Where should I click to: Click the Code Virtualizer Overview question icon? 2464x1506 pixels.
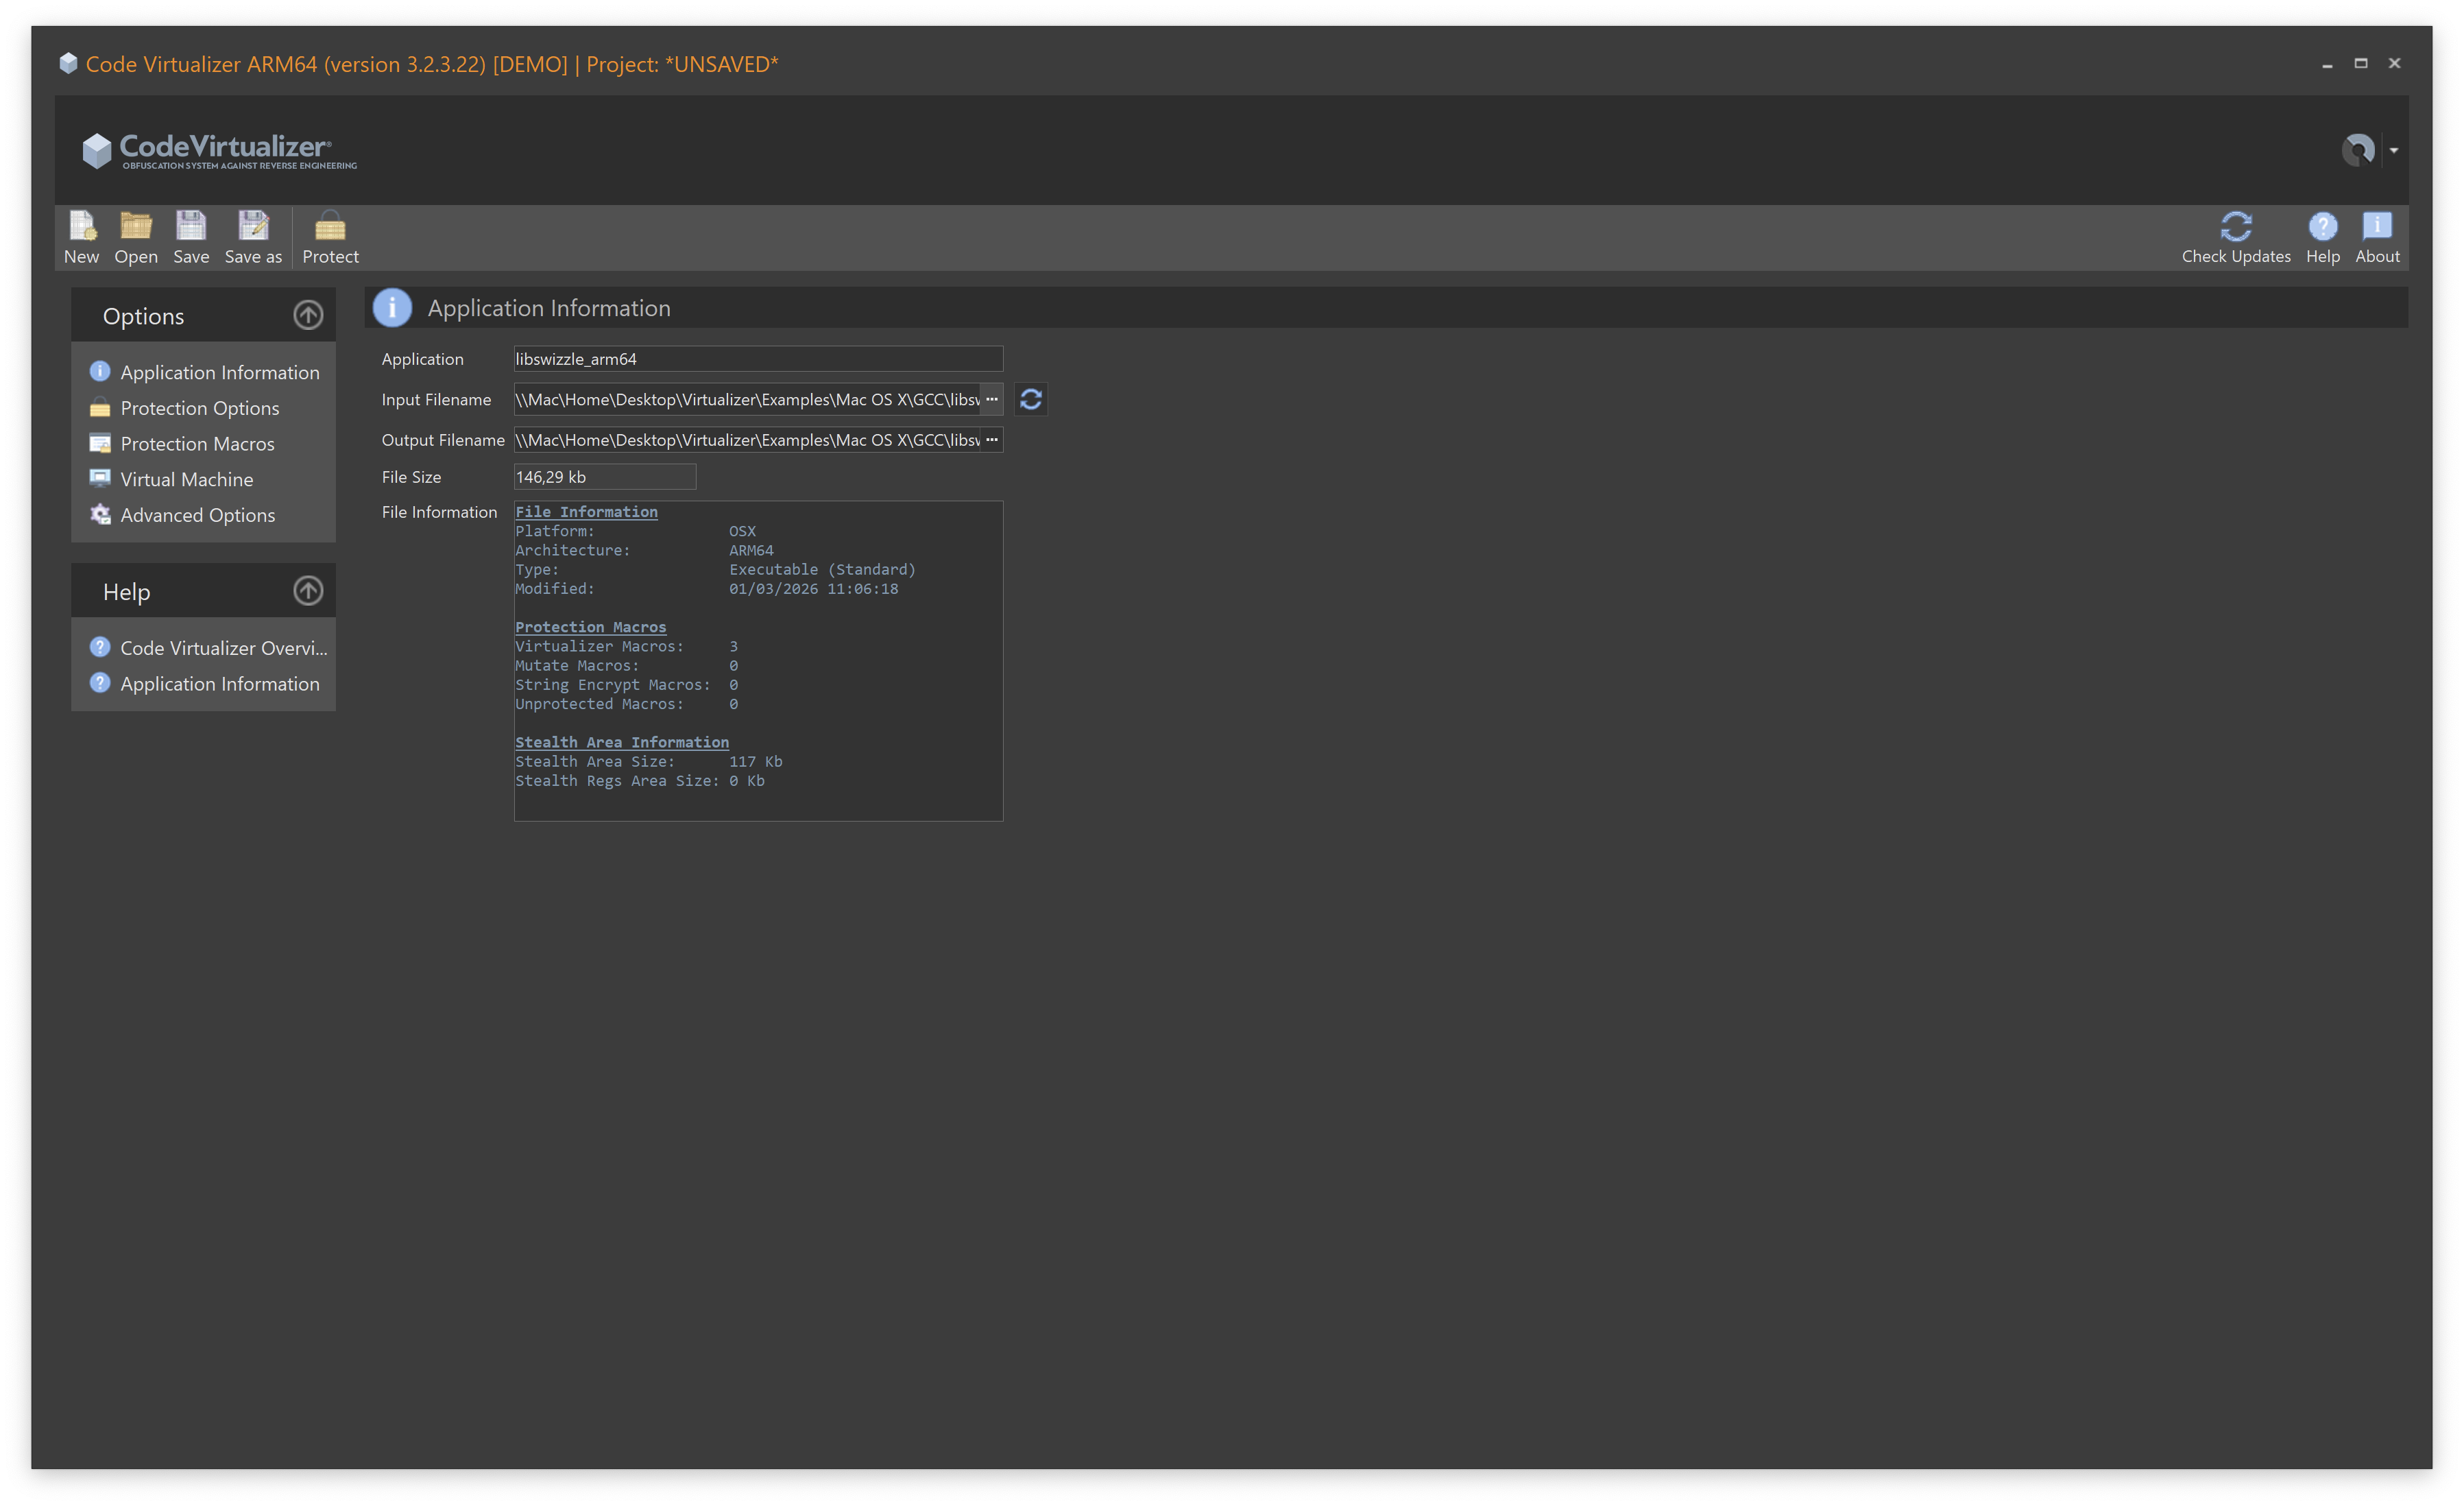100,647
